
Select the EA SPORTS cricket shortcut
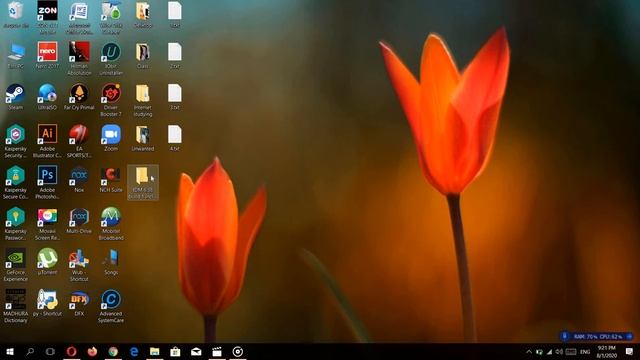79,141
